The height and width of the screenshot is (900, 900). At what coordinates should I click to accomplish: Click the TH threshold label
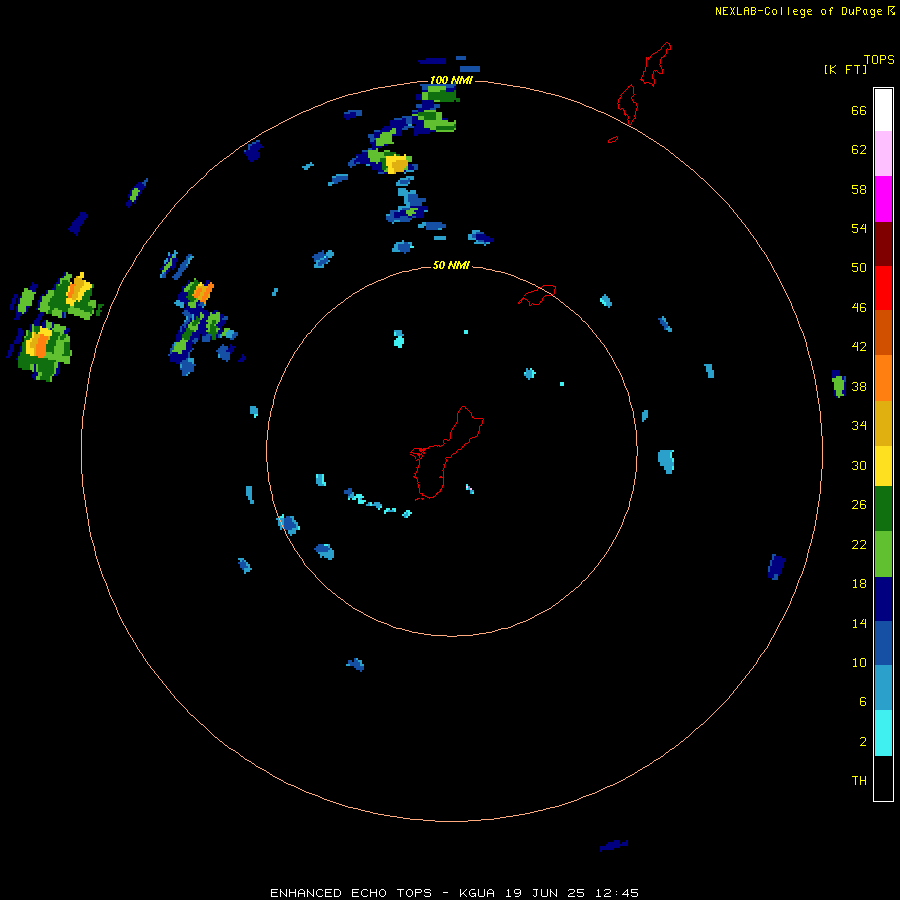tap(859, 781)
